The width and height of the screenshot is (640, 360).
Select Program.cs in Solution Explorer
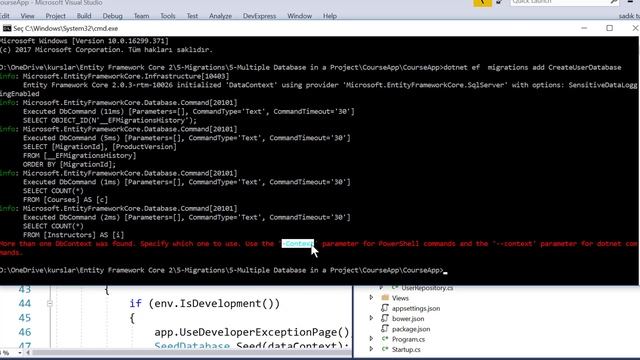click(x=408, y=339)
